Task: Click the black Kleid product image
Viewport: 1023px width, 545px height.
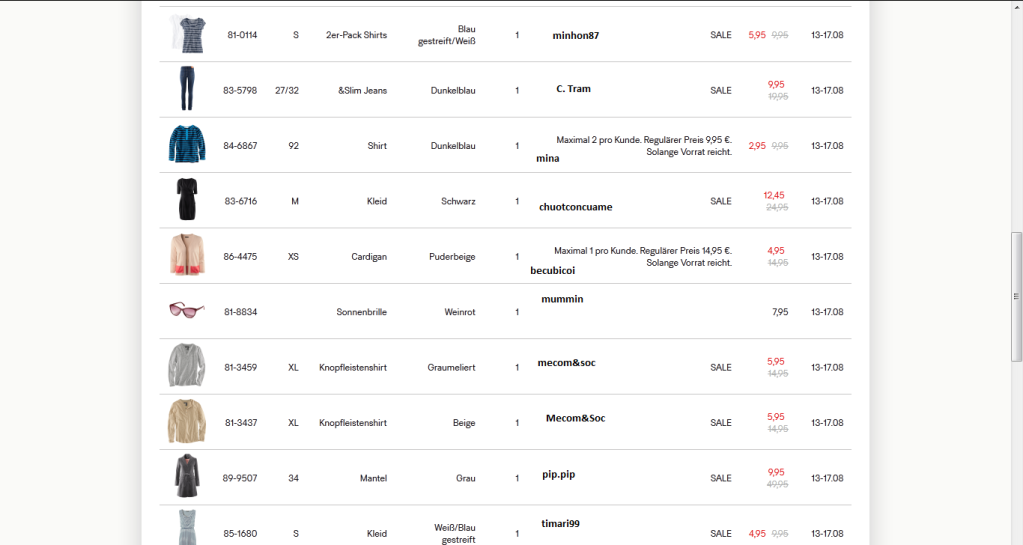Action: point(187,200)
